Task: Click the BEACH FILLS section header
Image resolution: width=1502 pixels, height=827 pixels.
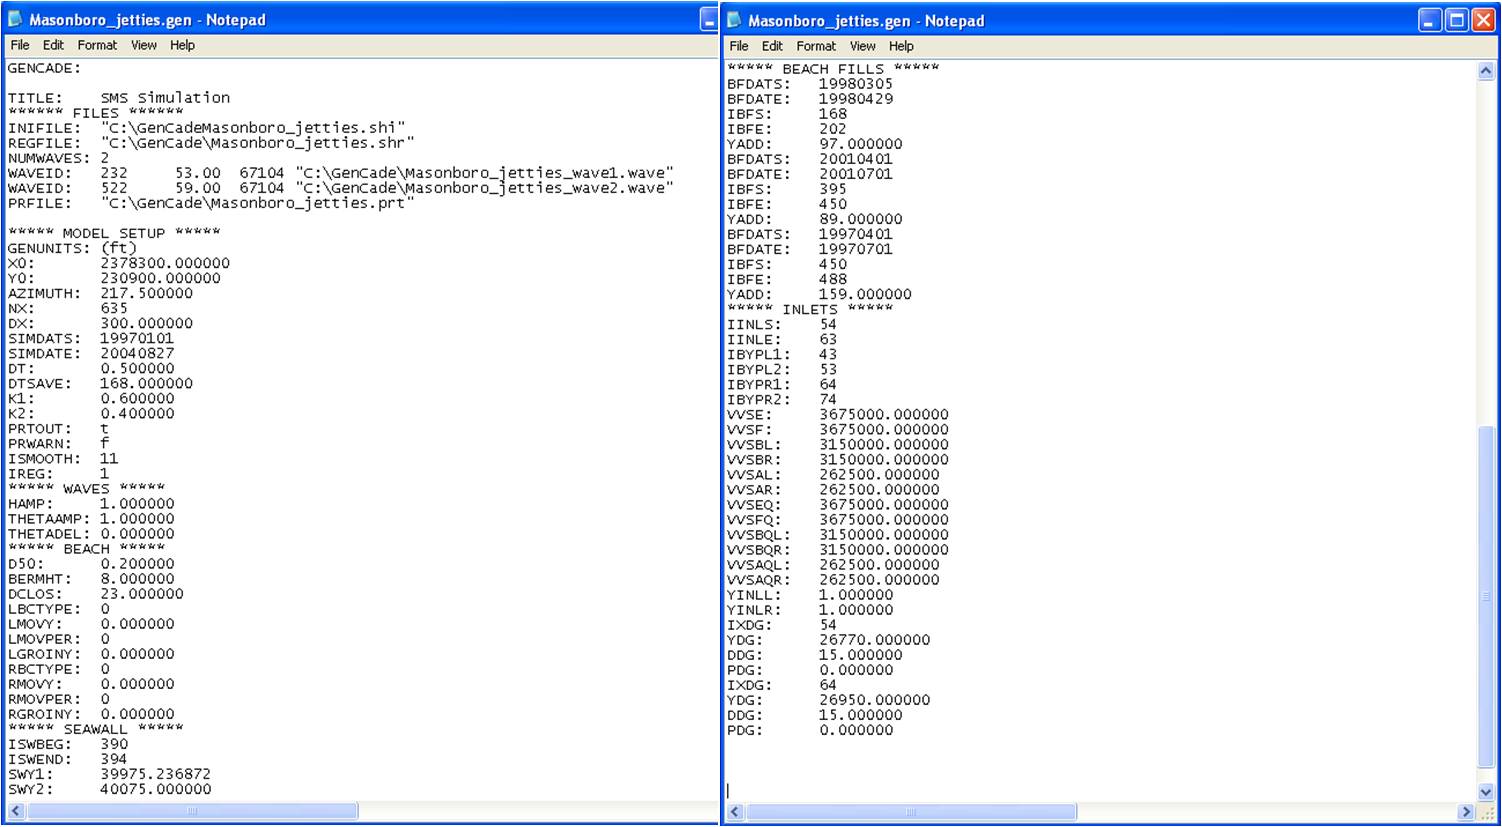Action: click(833, 69)
